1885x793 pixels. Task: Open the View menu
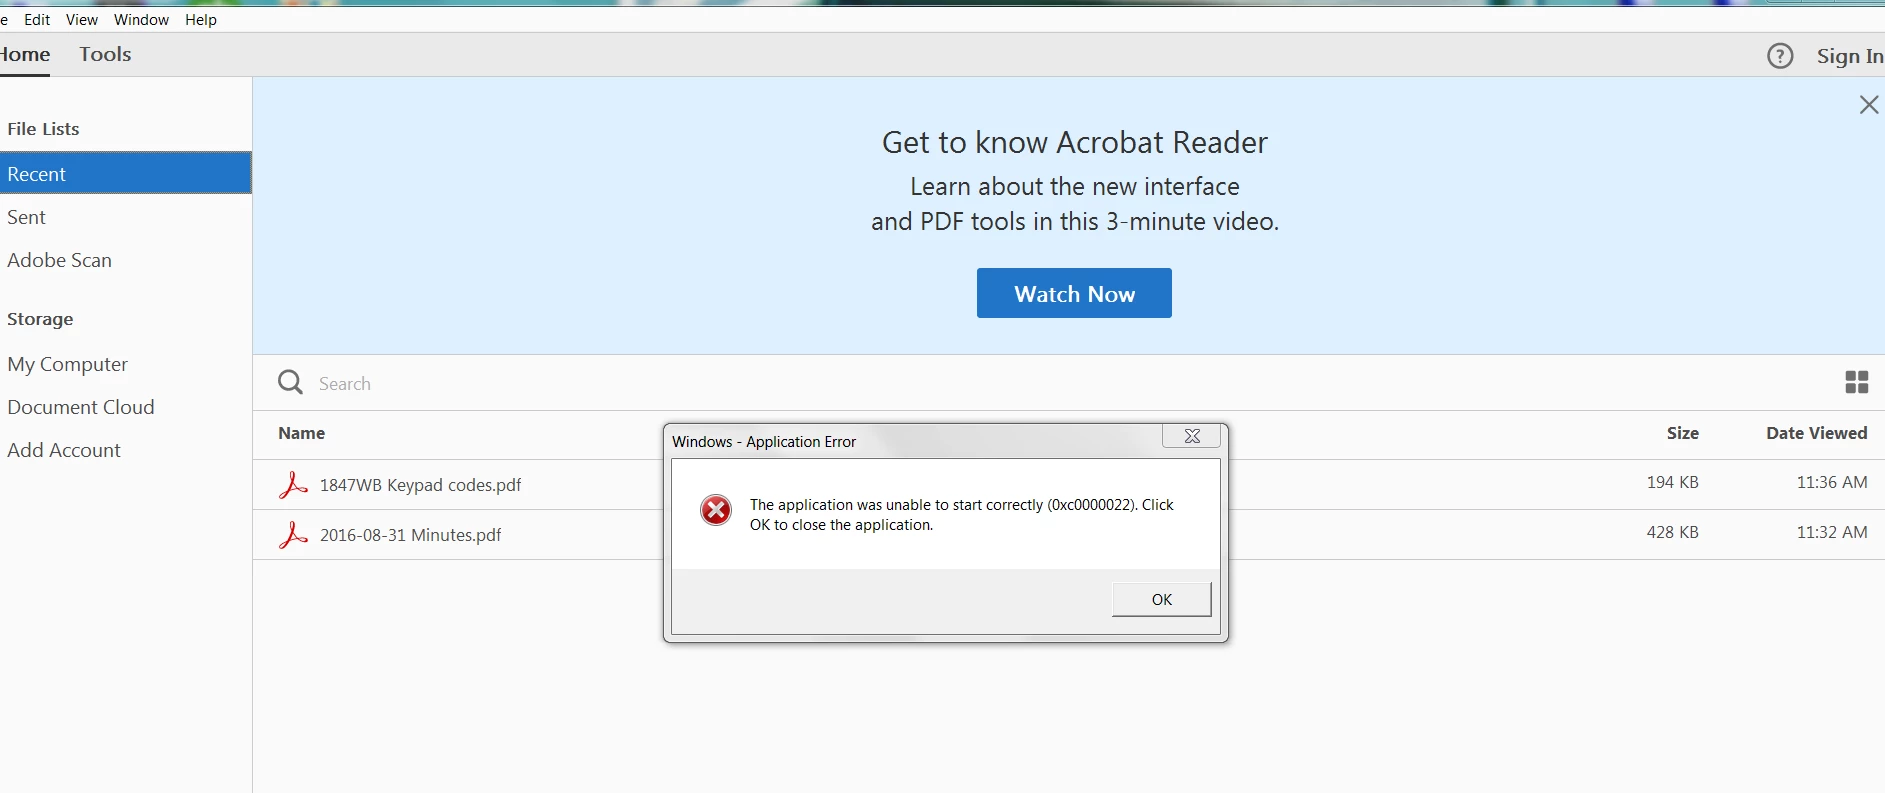pos(82,19)
